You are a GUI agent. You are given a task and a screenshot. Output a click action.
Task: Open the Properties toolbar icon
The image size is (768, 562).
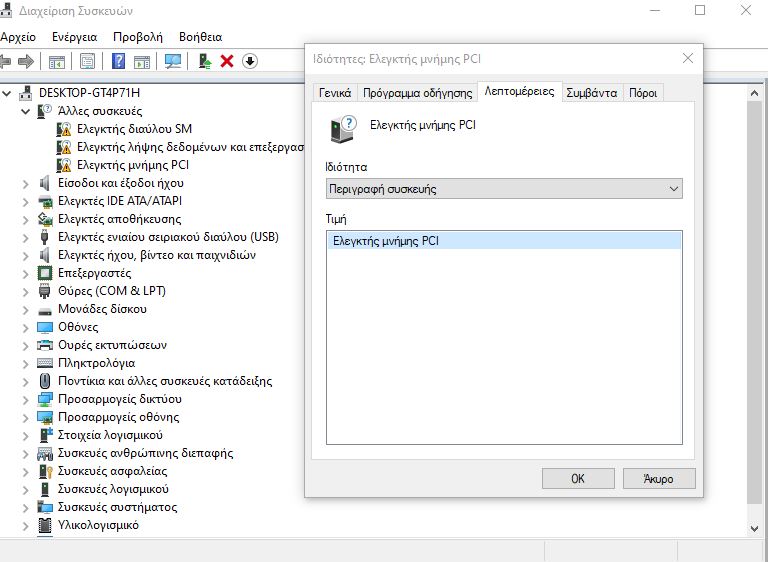point(88,61)
